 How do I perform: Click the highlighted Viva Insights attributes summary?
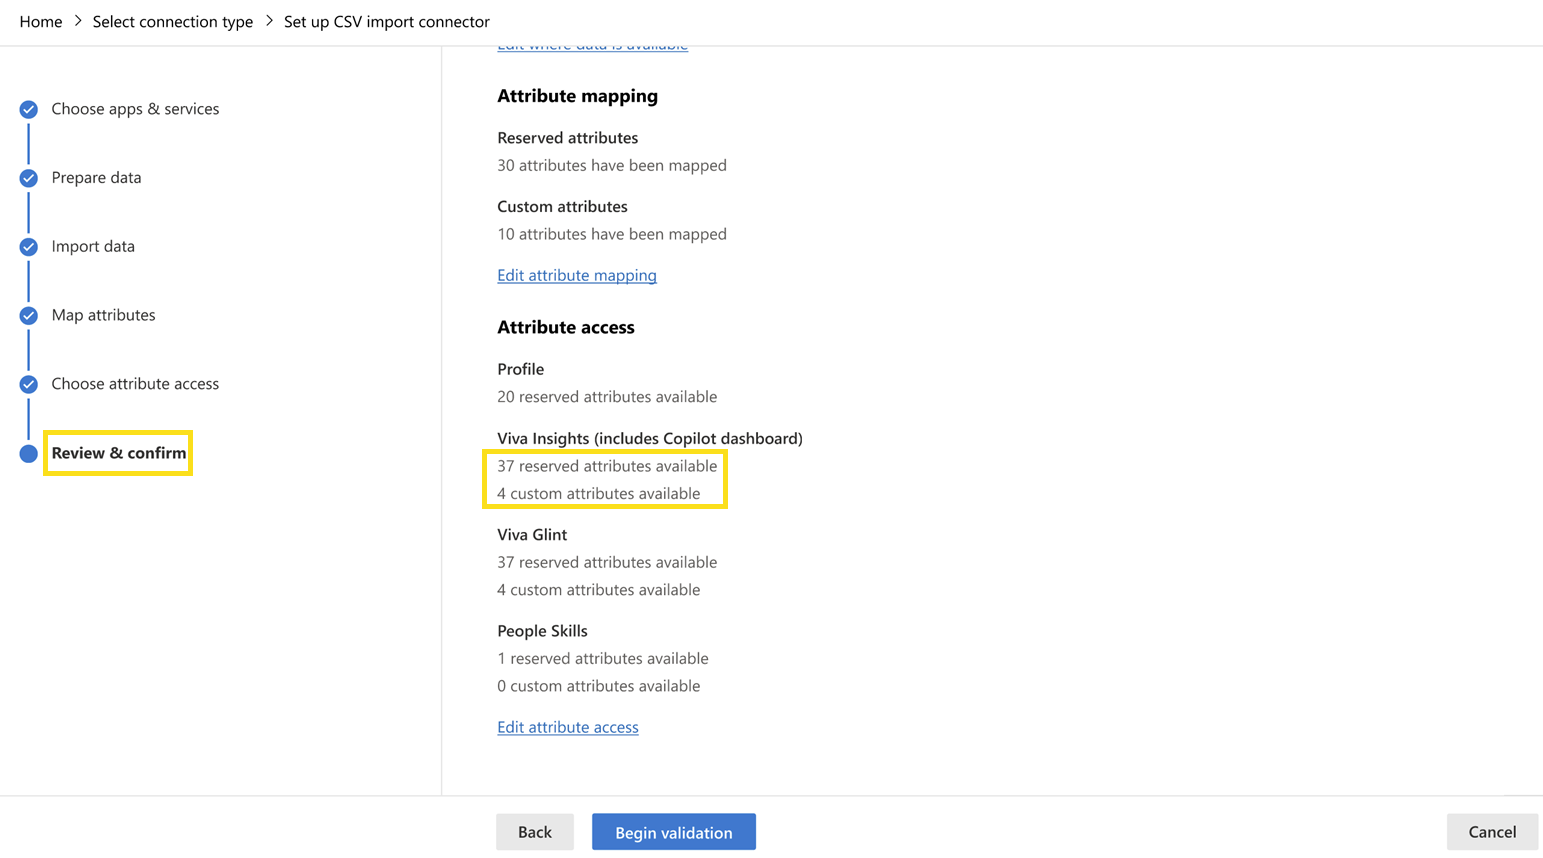[x=604, y=479]
